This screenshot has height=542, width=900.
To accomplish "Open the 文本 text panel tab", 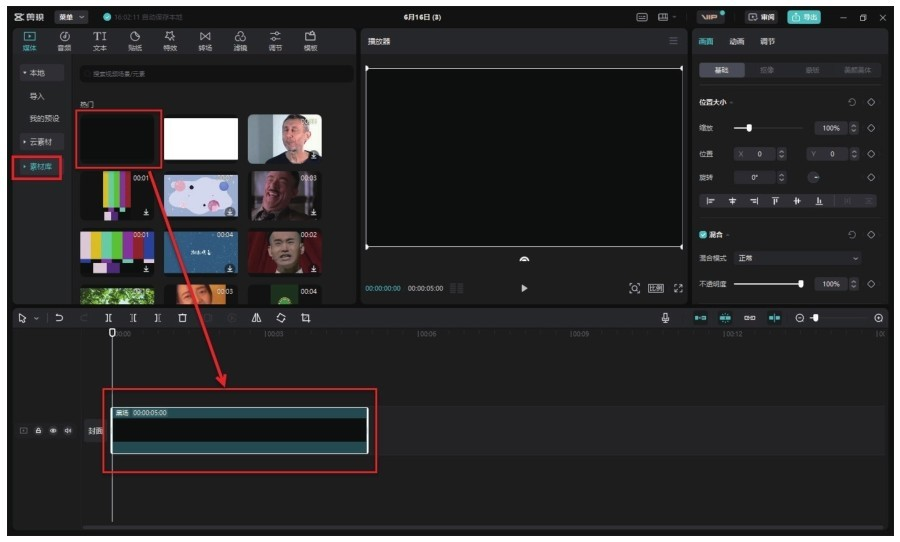I will (x=100, y=41).
